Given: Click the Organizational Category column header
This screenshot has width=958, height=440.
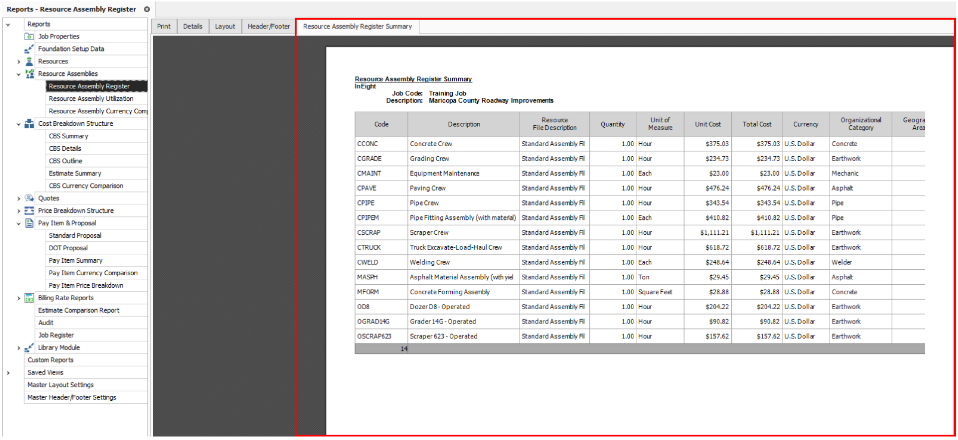Looking at the screenshot, I should tap(860, 124).
